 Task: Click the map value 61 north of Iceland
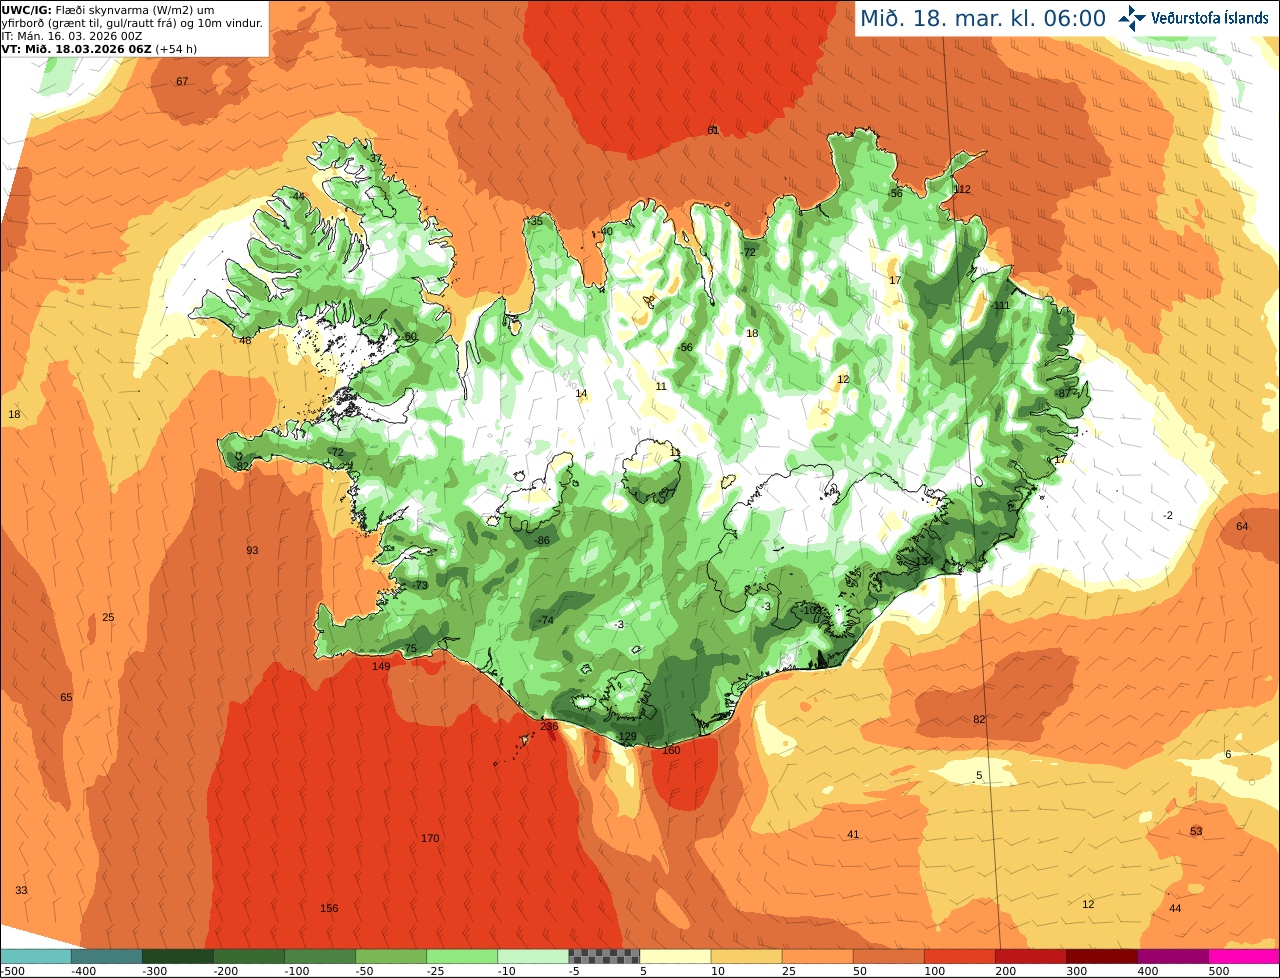[x=713, y=130]
